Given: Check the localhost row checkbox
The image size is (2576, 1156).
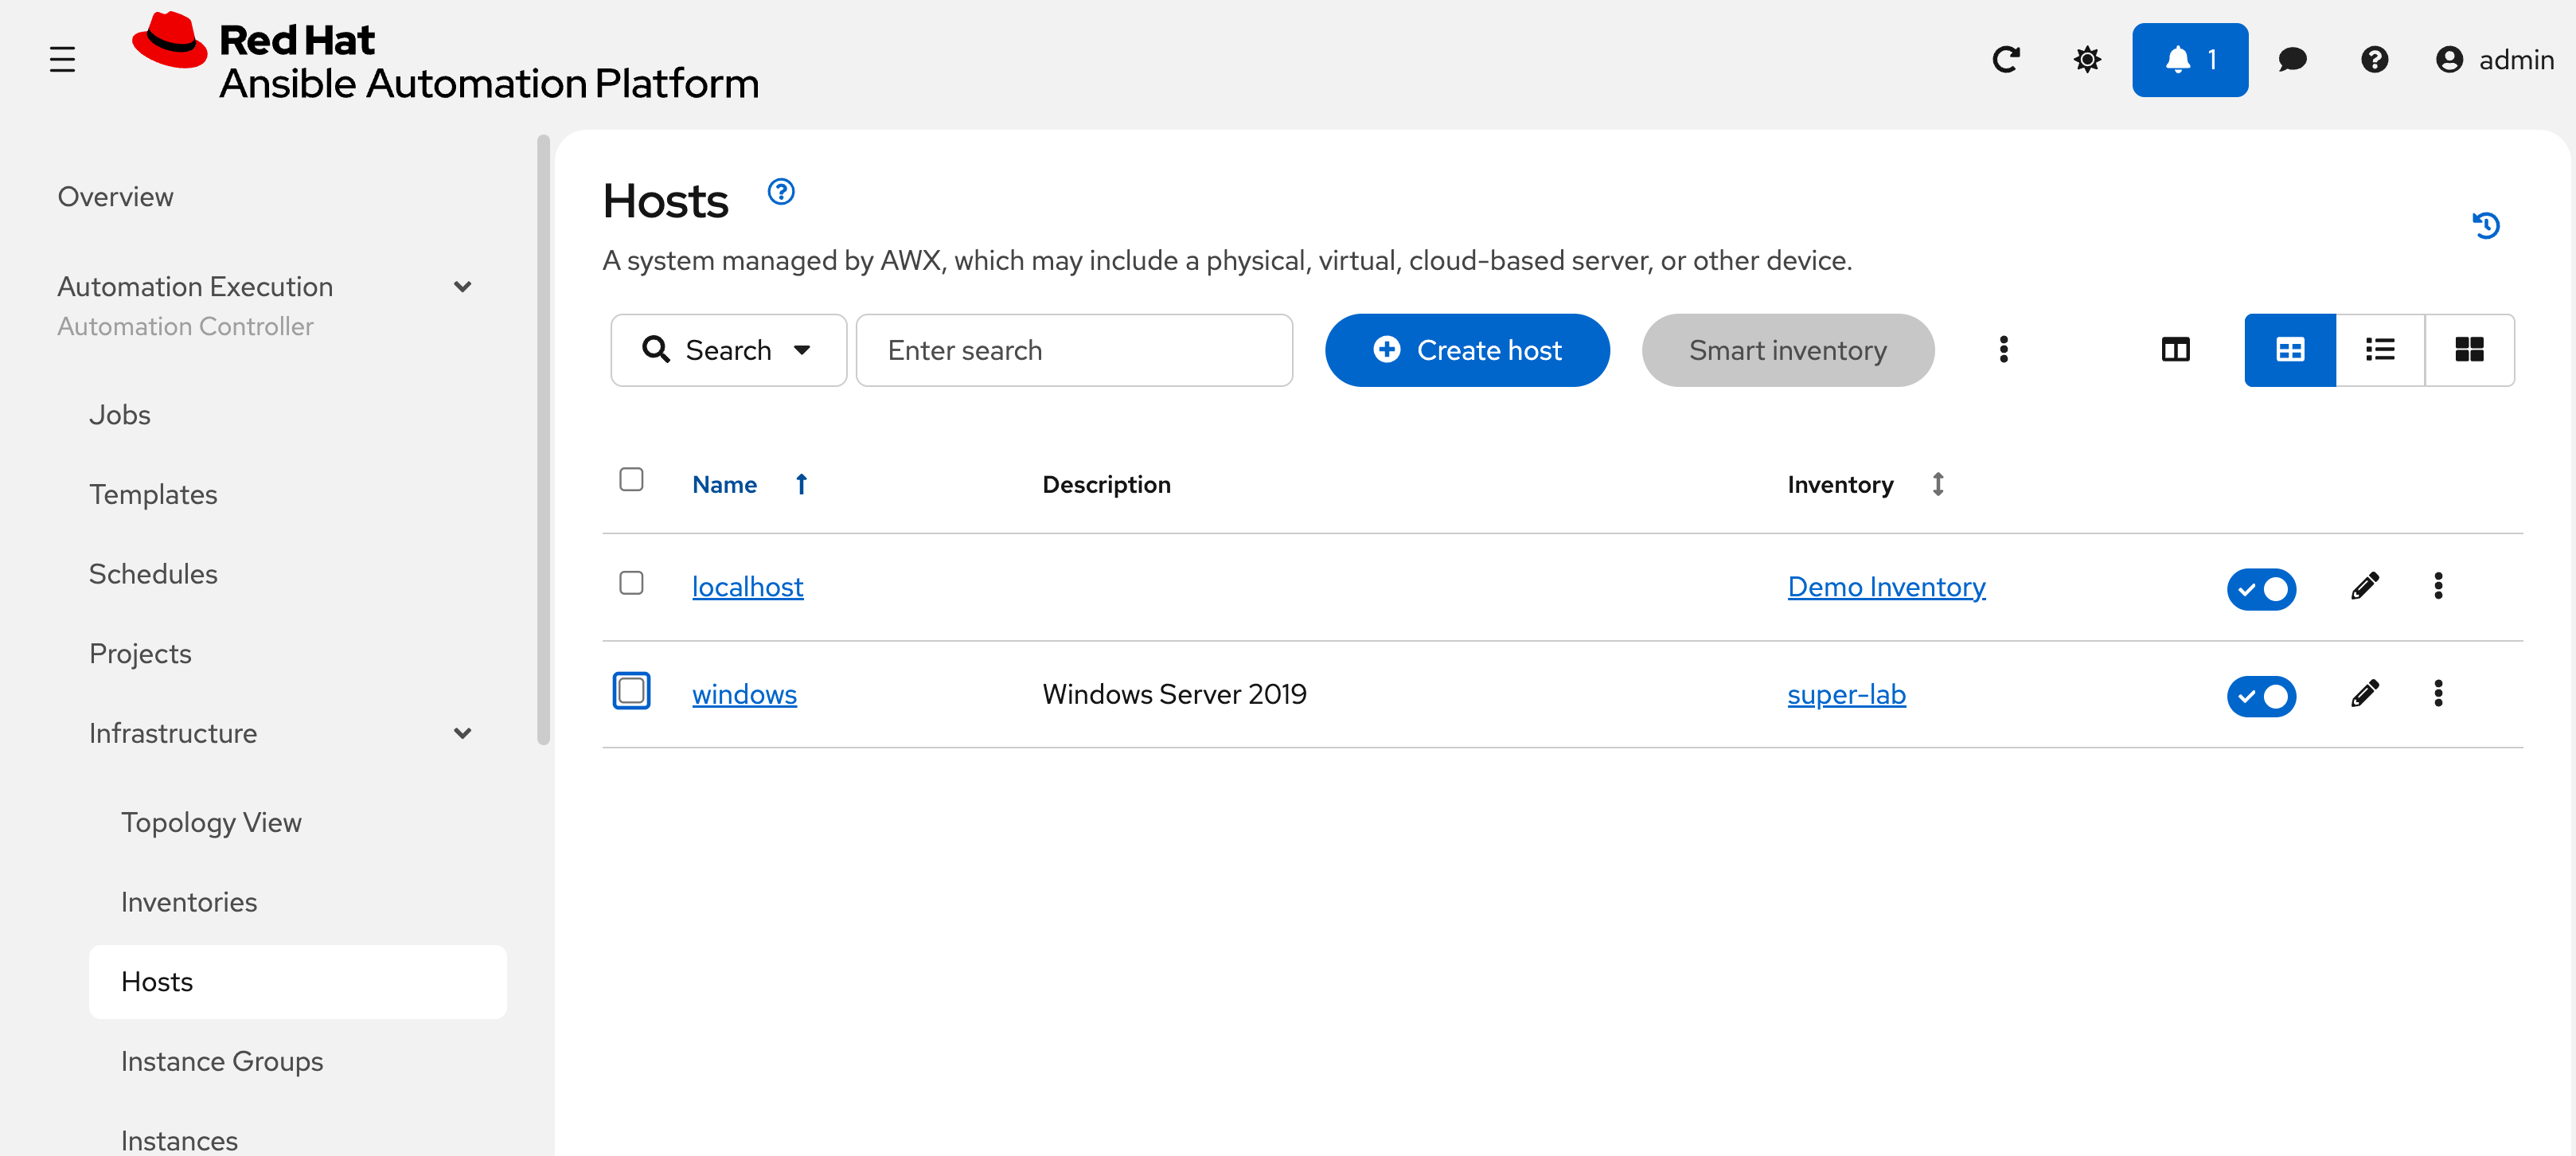Looking at the screenshot, I should [631, 583].
